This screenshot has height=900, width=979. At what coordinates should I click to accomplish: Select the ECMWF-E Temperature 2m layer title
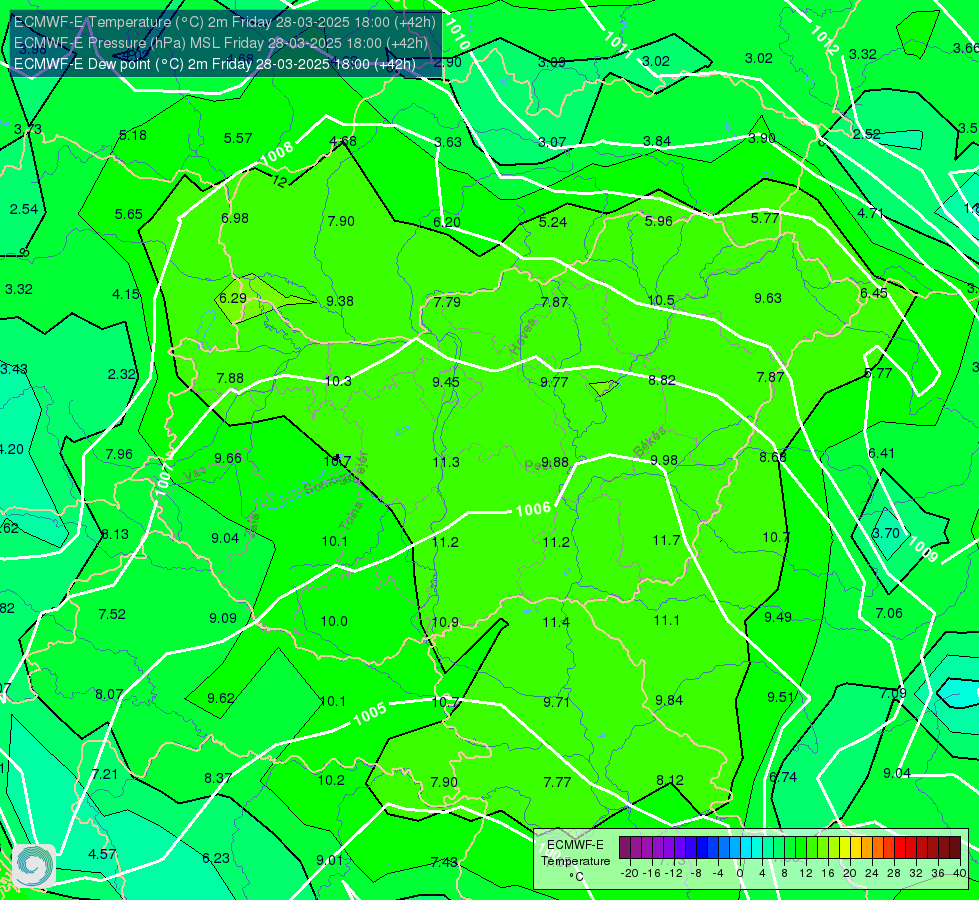tap(224, 22)
